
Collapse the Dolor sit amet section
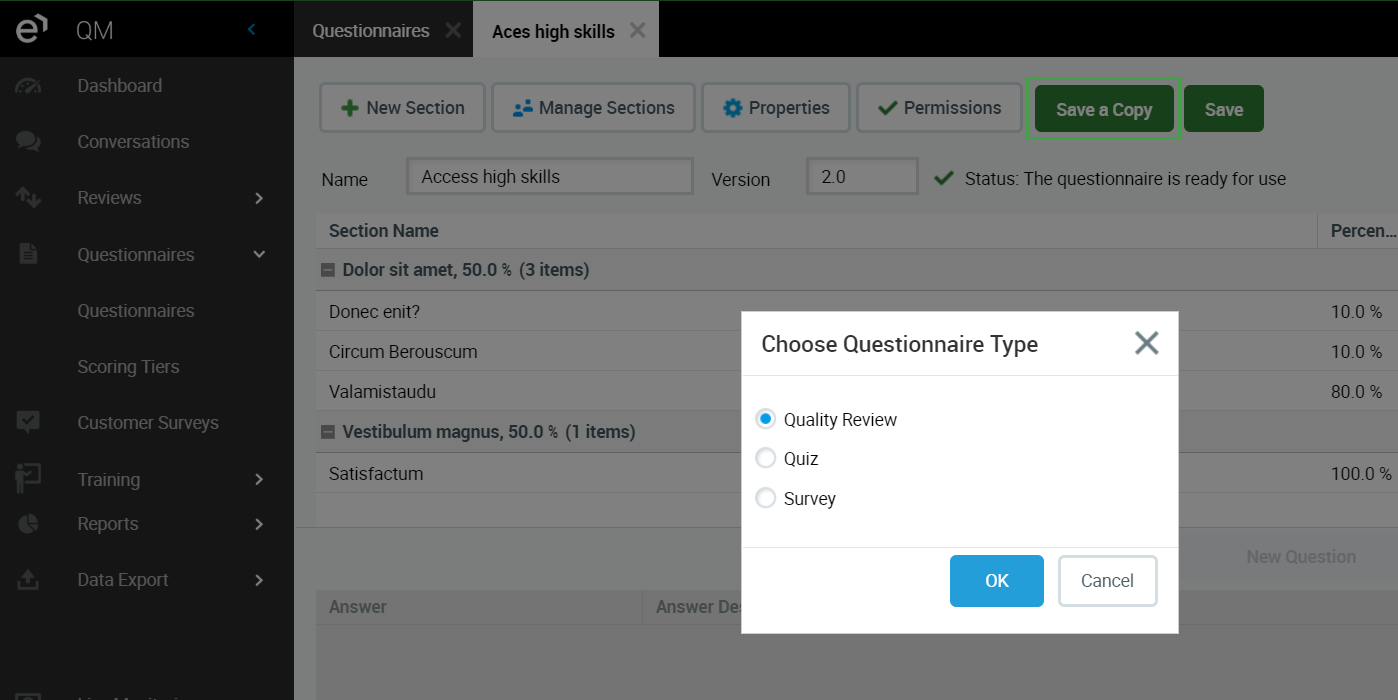click(327, 270)
